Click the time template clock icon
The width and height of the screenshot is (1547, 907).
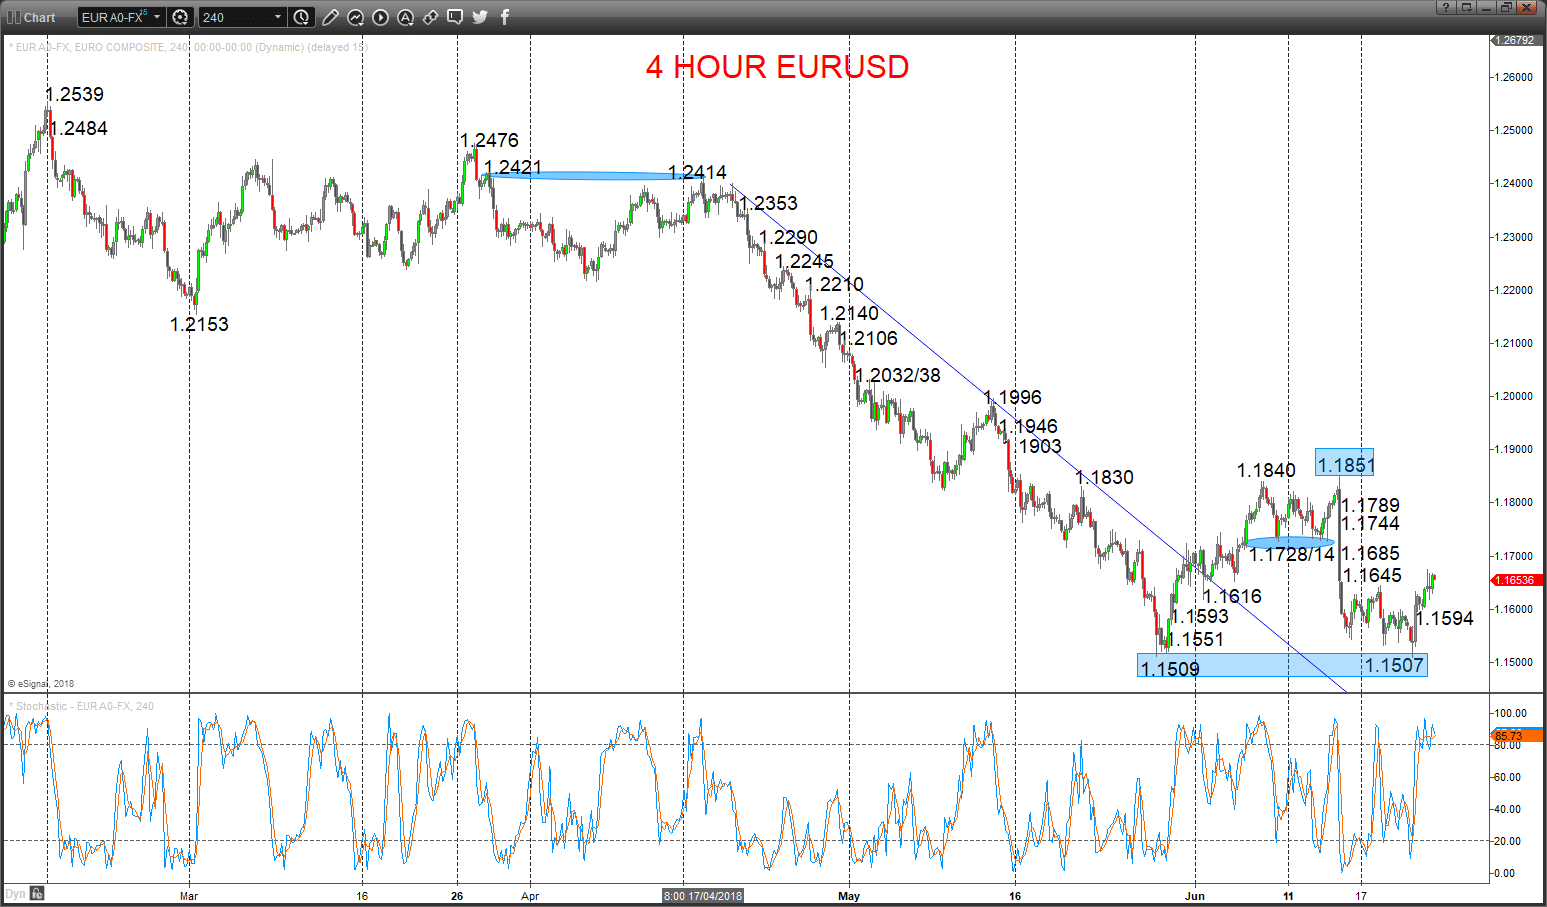(x=301, y=17)
